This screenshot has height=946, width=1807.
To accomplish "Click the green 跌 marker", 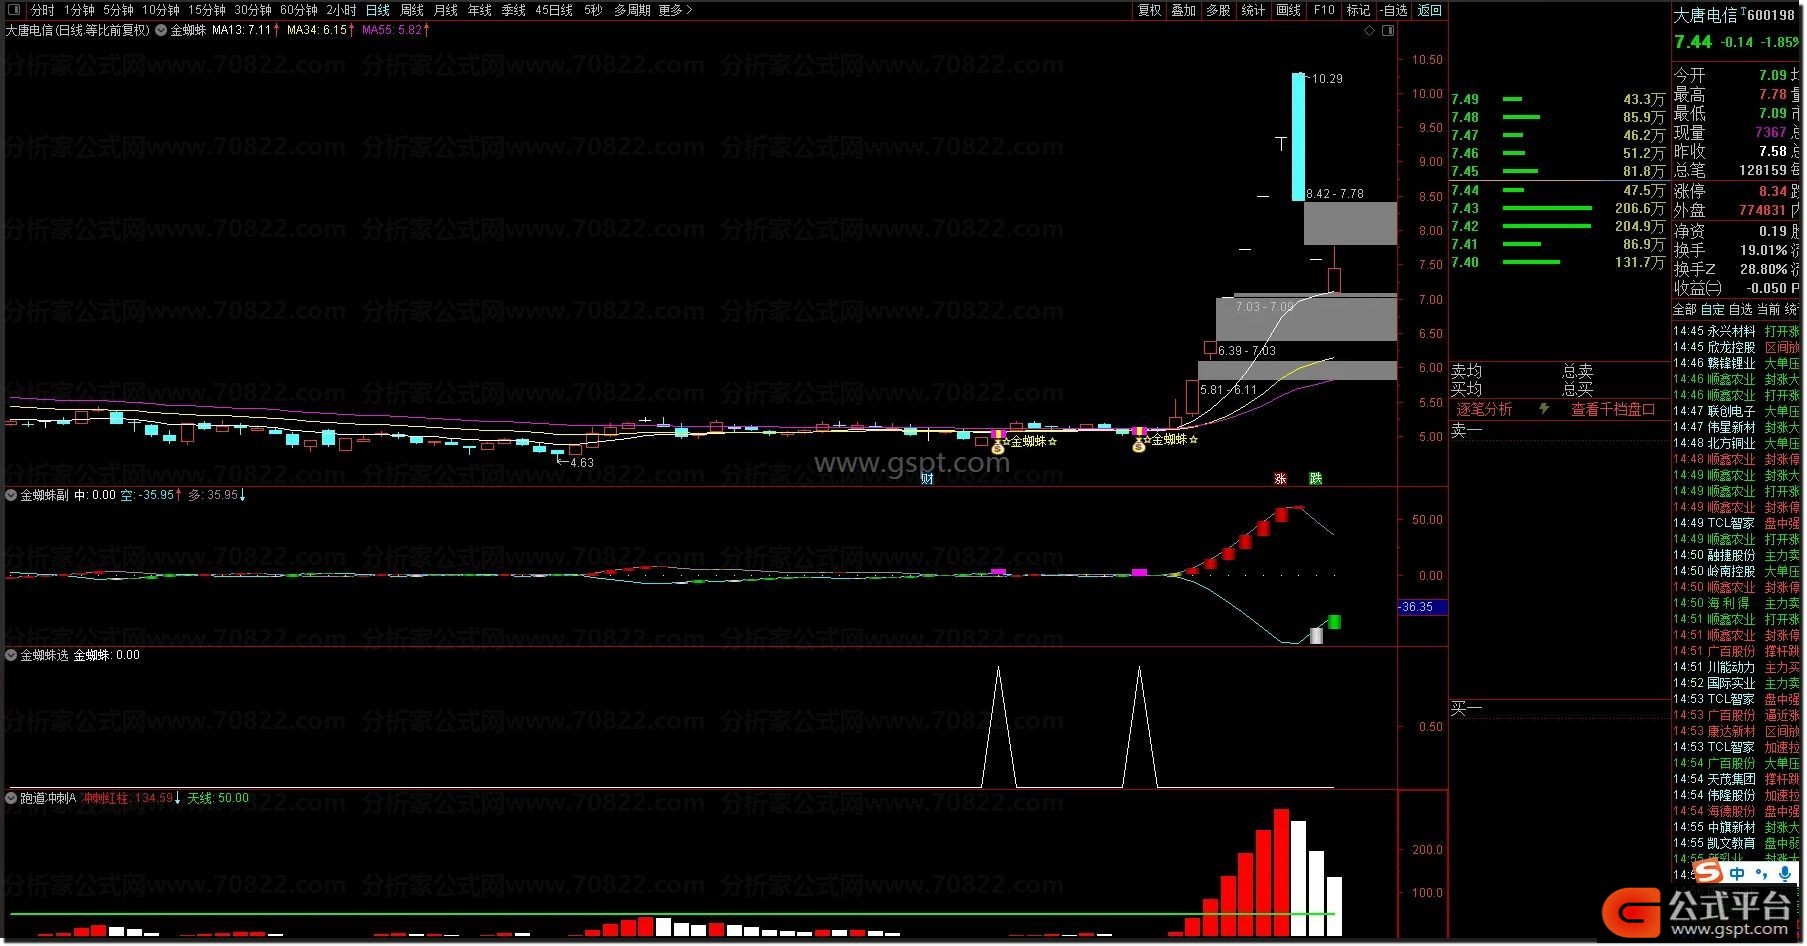I will click(x=1316, y=479).
